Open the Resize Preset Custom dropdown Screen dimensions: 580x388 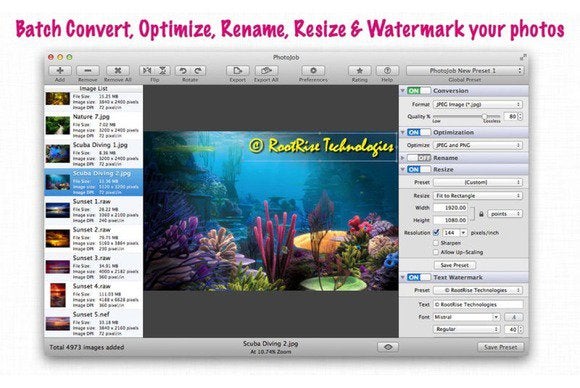(478, 182)
